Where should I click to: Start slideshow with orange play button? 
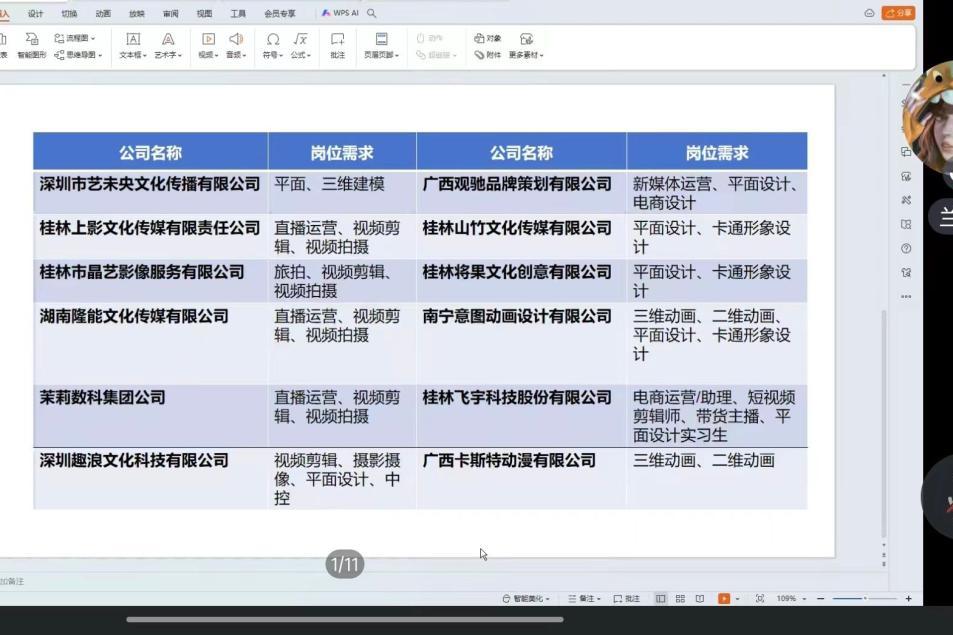click(x=724, y=598)
